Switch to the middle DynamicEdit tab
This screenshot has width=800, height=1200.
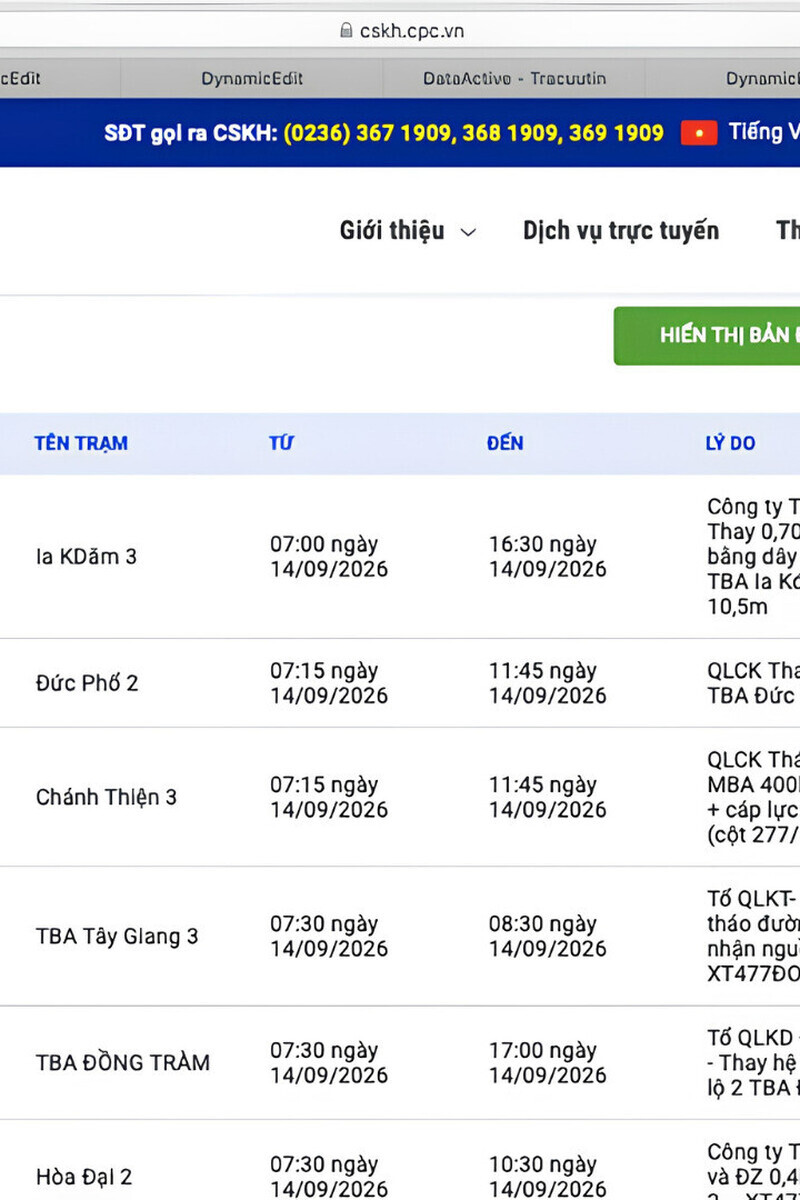(252, 78)
